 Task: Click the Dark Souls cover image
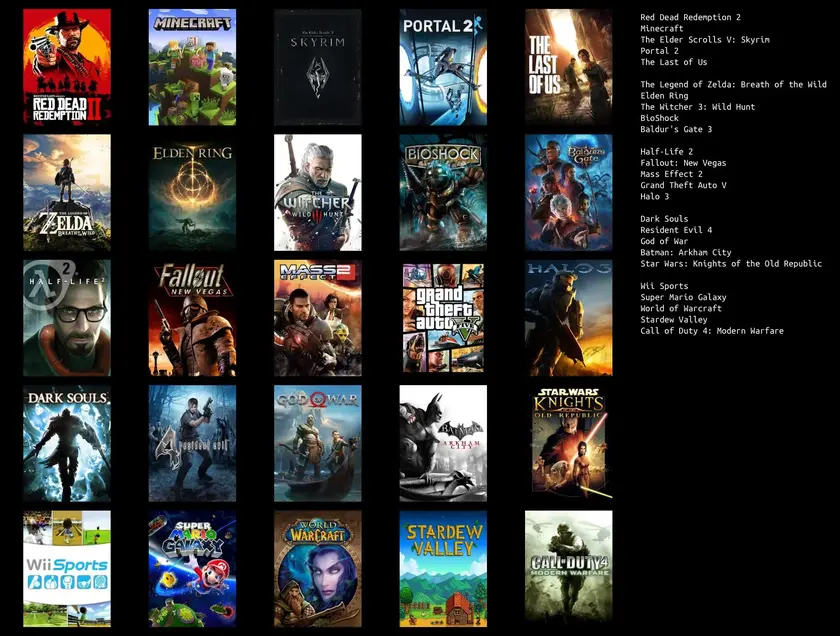click(x=67, y=443)
